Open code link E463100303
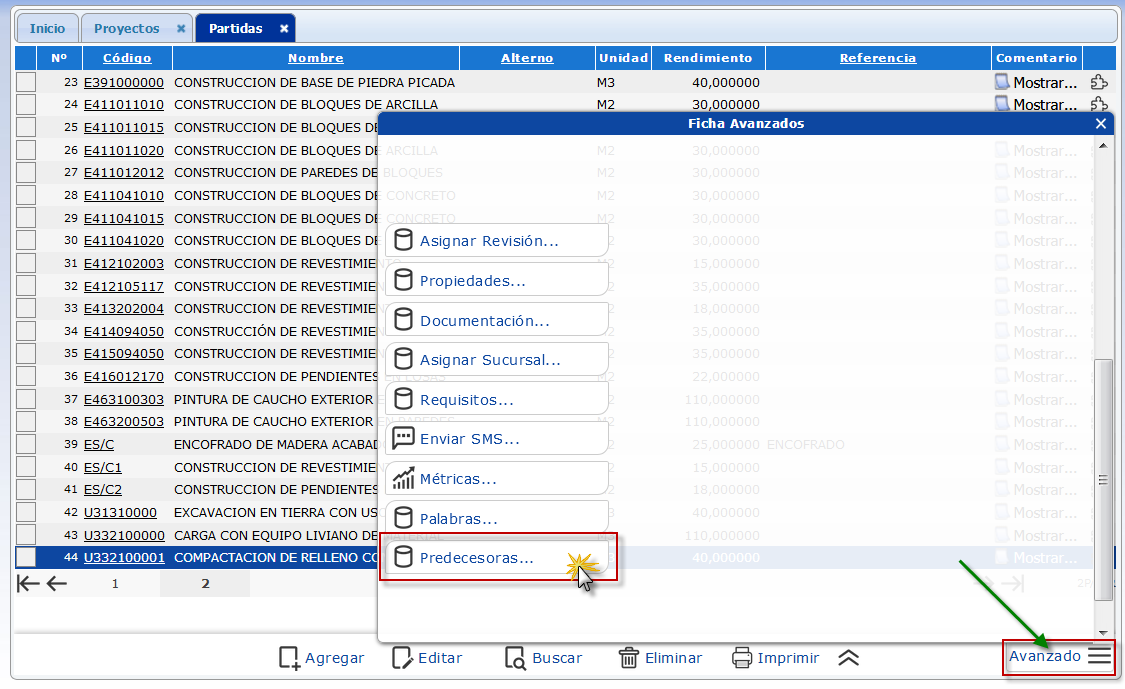The height and width of the screenshot is (689, 1125). coord(123,399)
